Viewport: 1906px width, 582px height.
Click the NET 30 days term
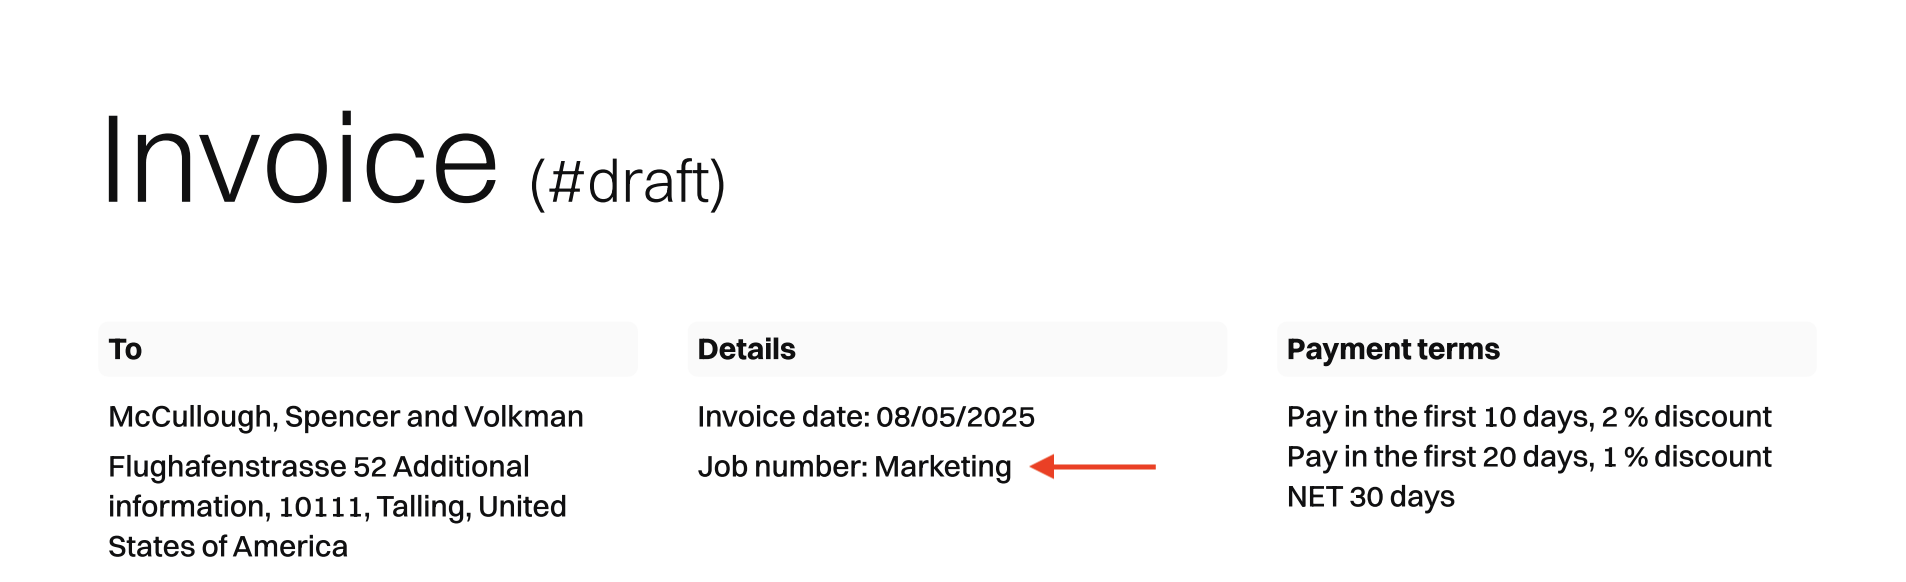tap(1370, 497)
